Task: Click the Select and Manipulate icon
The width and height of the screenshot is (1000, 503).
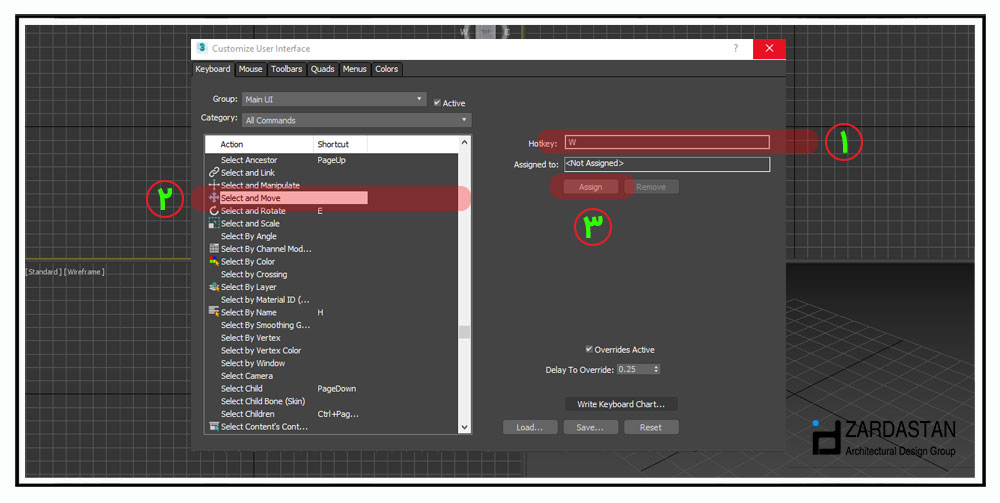Action: coord(213,186)
